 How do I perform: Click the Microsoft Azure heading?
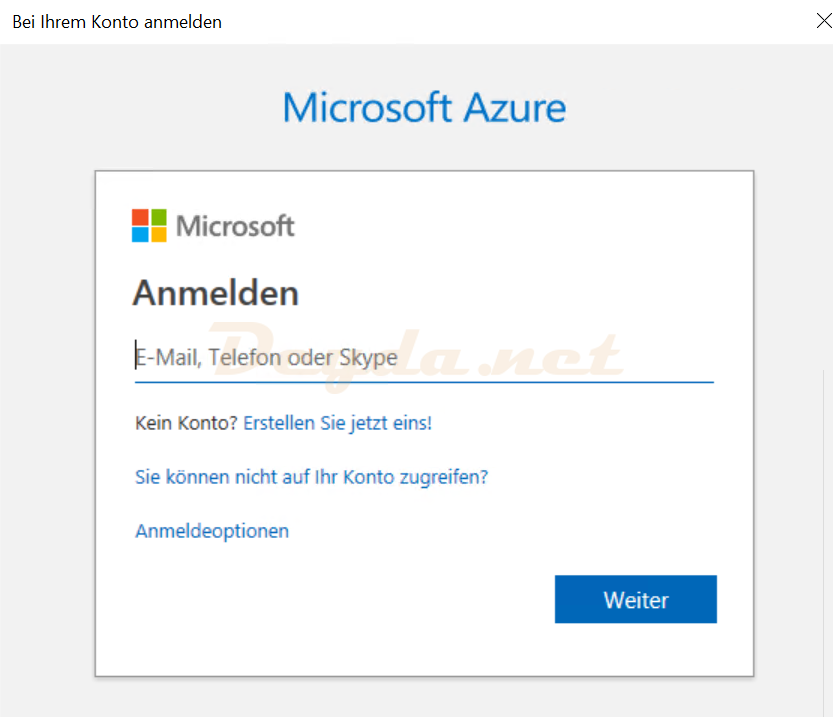pos(424,108)
